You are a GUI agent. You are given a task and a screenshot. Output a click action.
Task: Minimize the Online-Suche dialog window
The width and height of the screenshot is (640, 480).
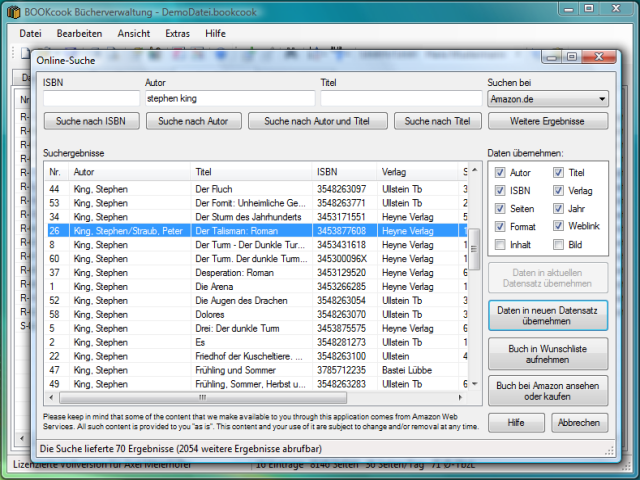(553, 58)
